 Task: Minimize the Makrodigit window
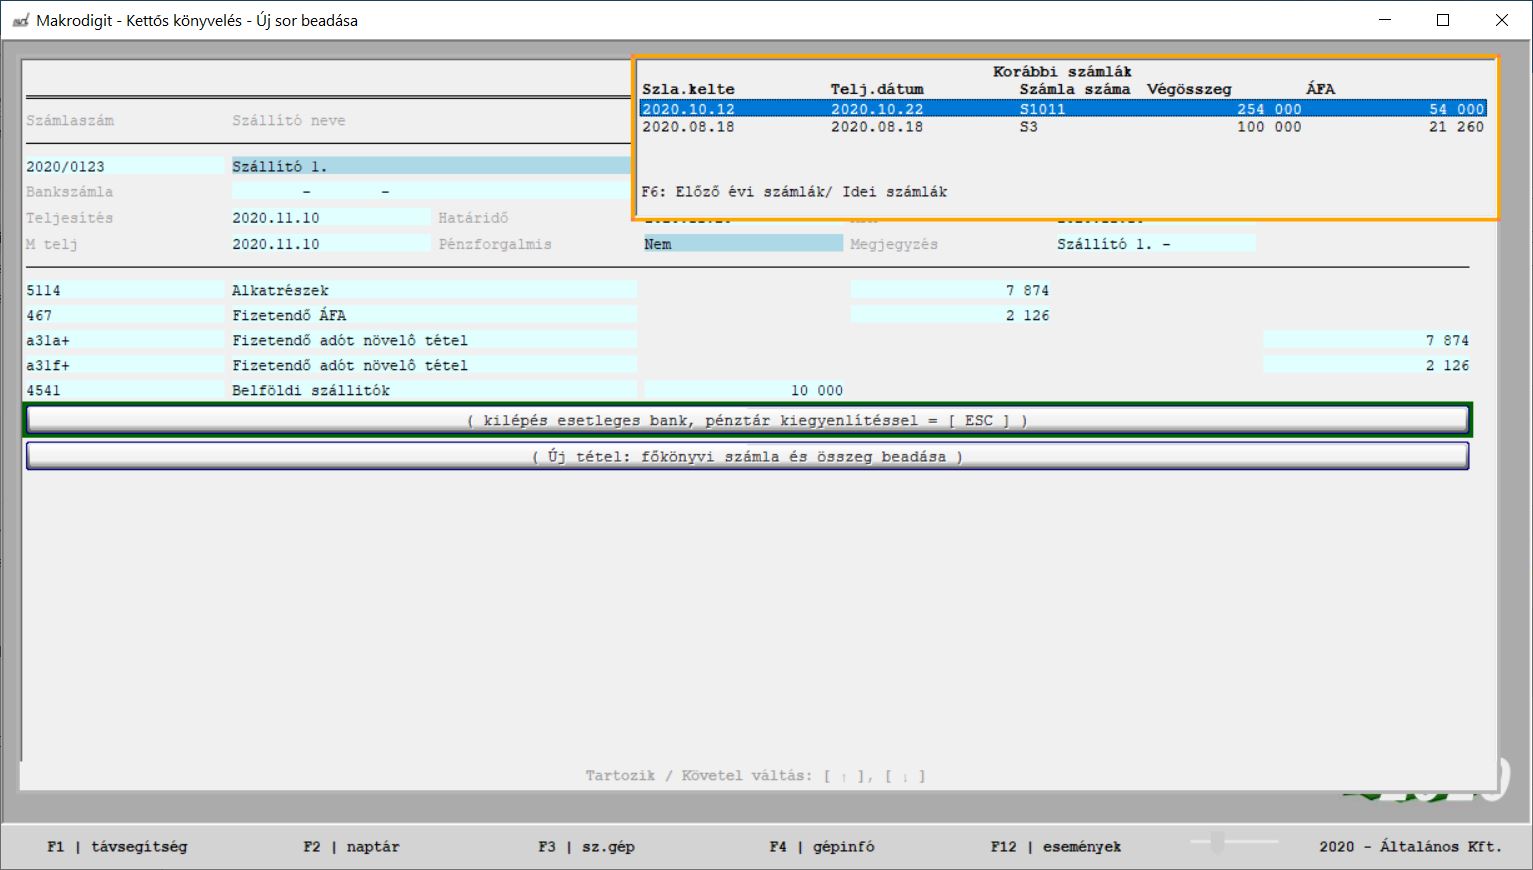[1385, 20]
